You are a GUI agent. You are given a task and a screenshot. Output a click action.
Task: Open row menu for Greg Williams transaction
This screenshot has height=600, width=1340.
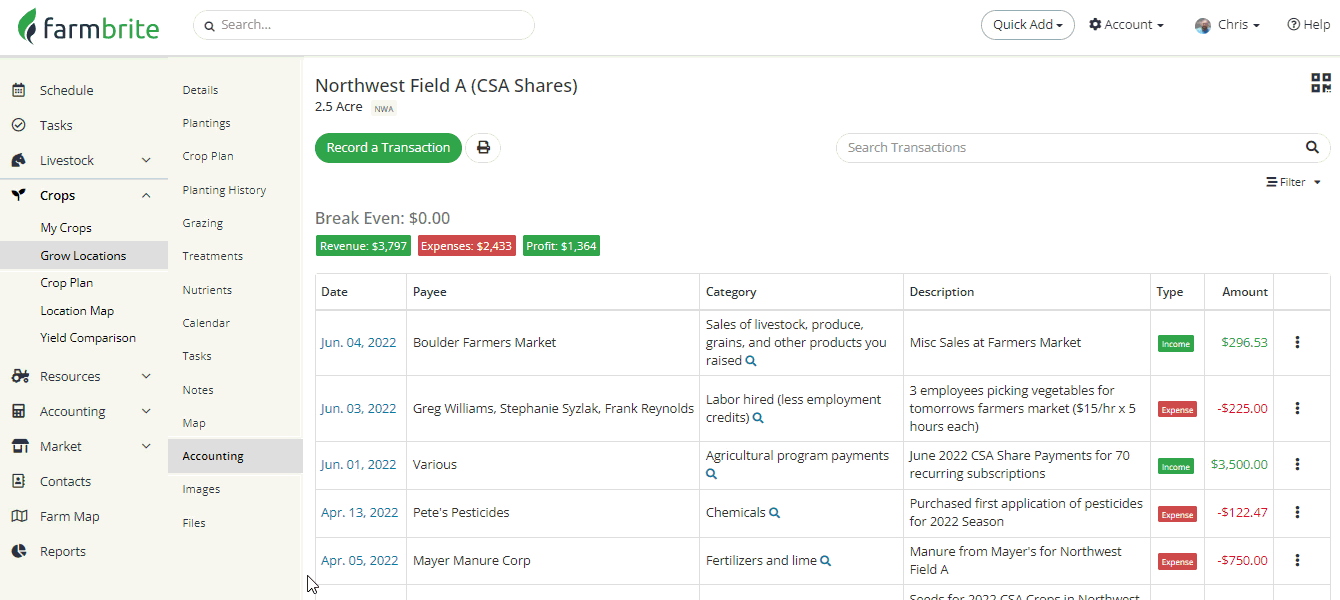click(x=1297, y=408)
